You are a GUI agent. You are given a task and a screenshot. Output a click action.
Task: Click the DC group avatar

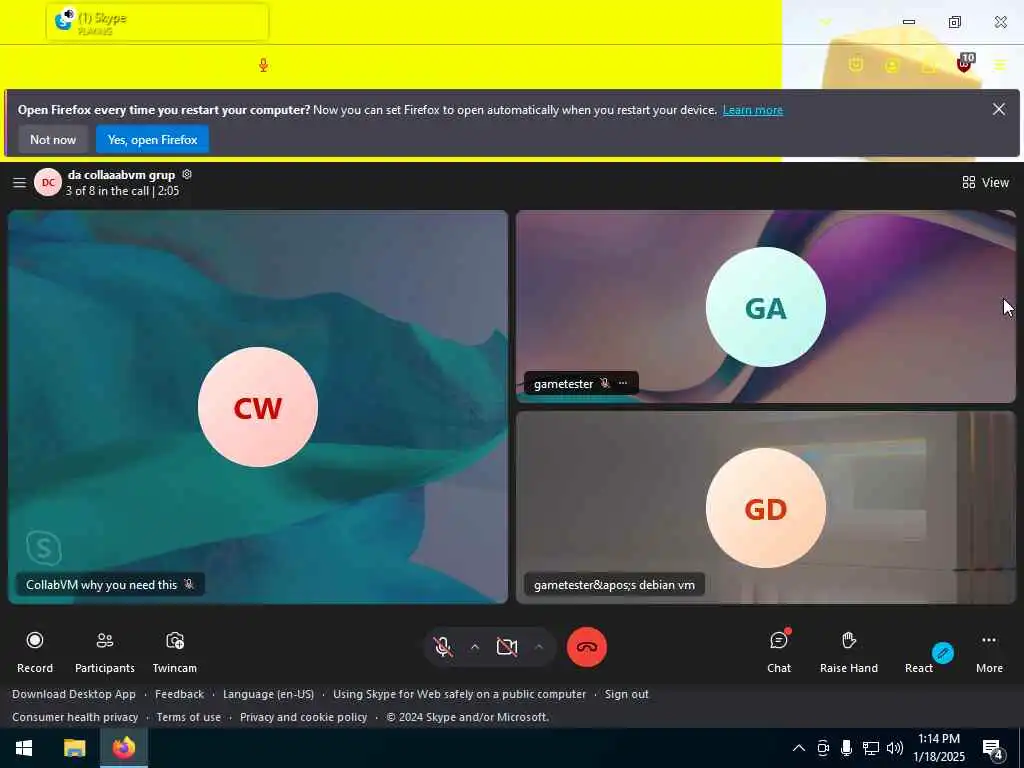[48, 183]
